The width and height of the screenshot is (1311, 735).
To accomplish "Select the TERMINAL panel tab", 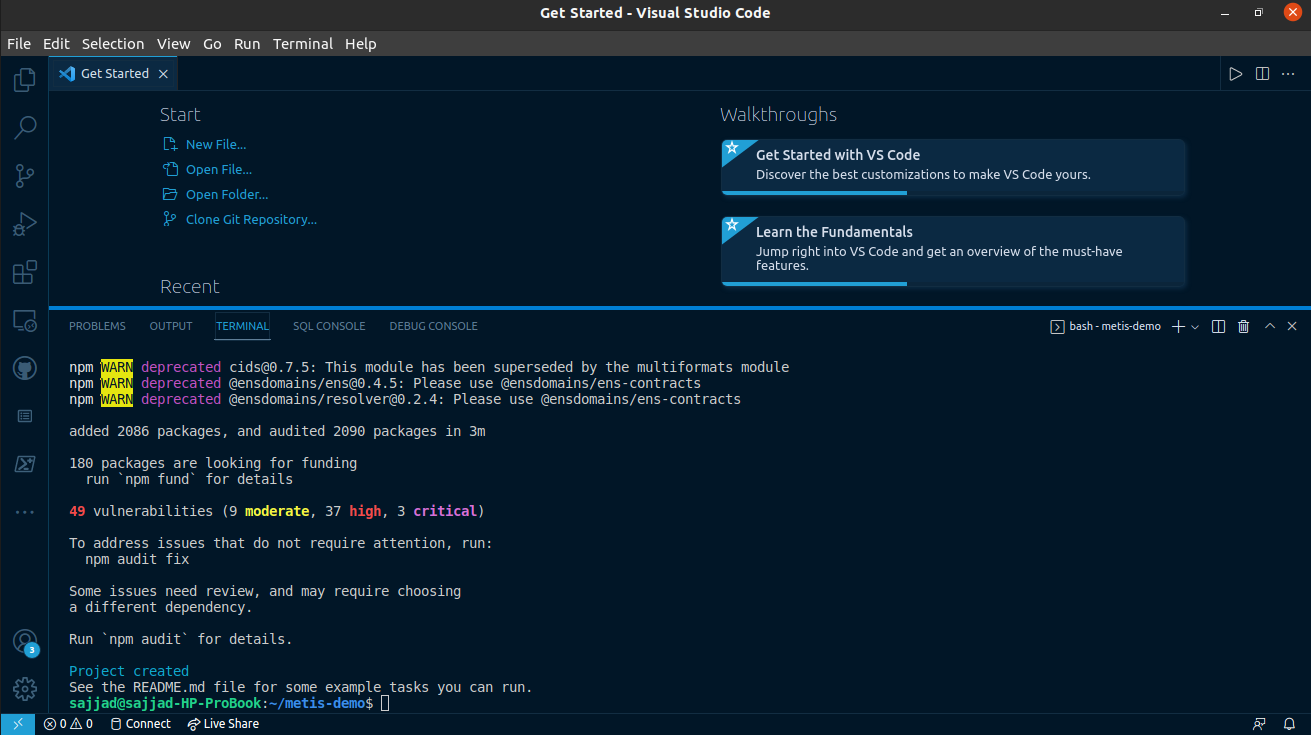I will [x=243, y=326].
